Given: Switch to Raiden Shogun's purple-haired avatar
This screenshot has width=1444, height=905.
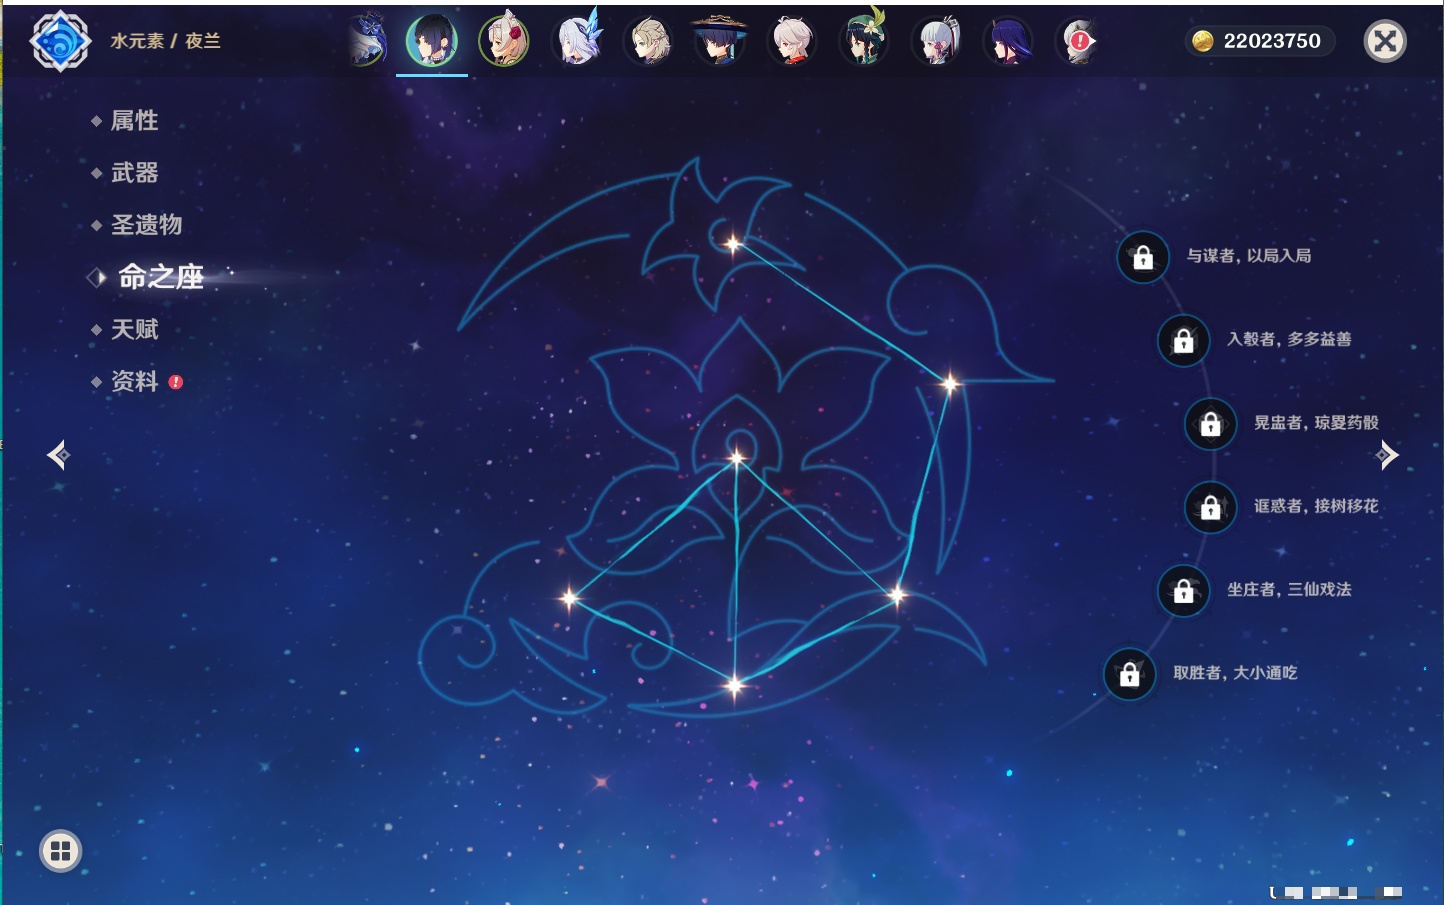Looking at the screenshot, I should pyautogui.click(x=1008, y=41).
